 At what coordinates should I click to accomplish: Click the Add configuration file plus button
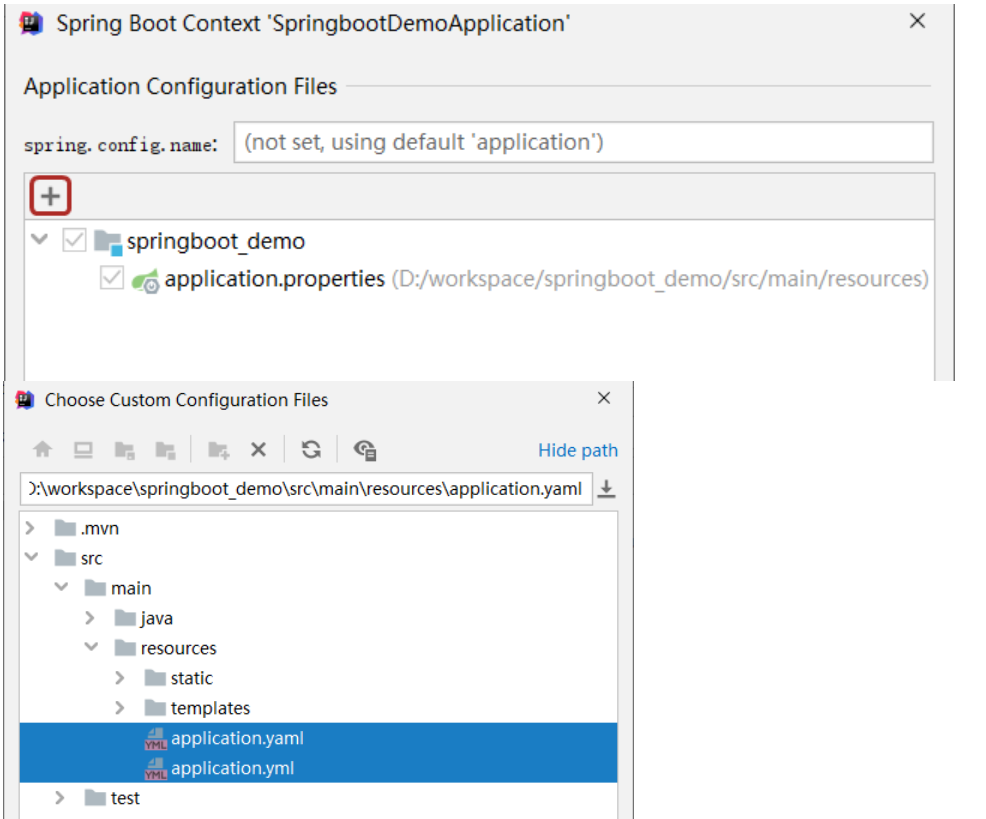pyautogui.click(x=49, y=195)
